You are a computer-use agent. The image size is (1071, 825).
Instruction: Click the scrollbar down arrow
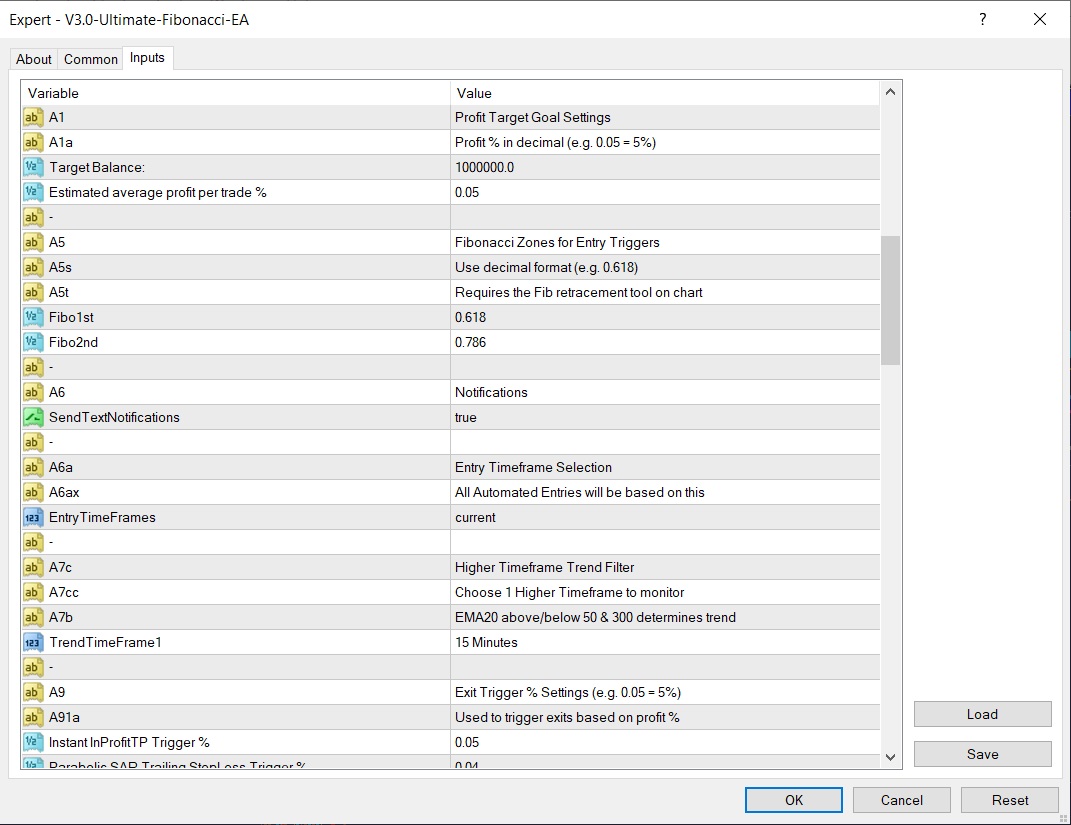[890, 757]
